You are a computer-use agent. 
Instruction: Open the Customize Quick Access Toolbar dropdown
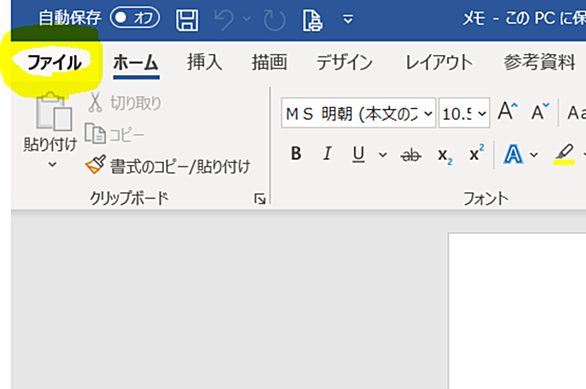[x=348, y=19]
